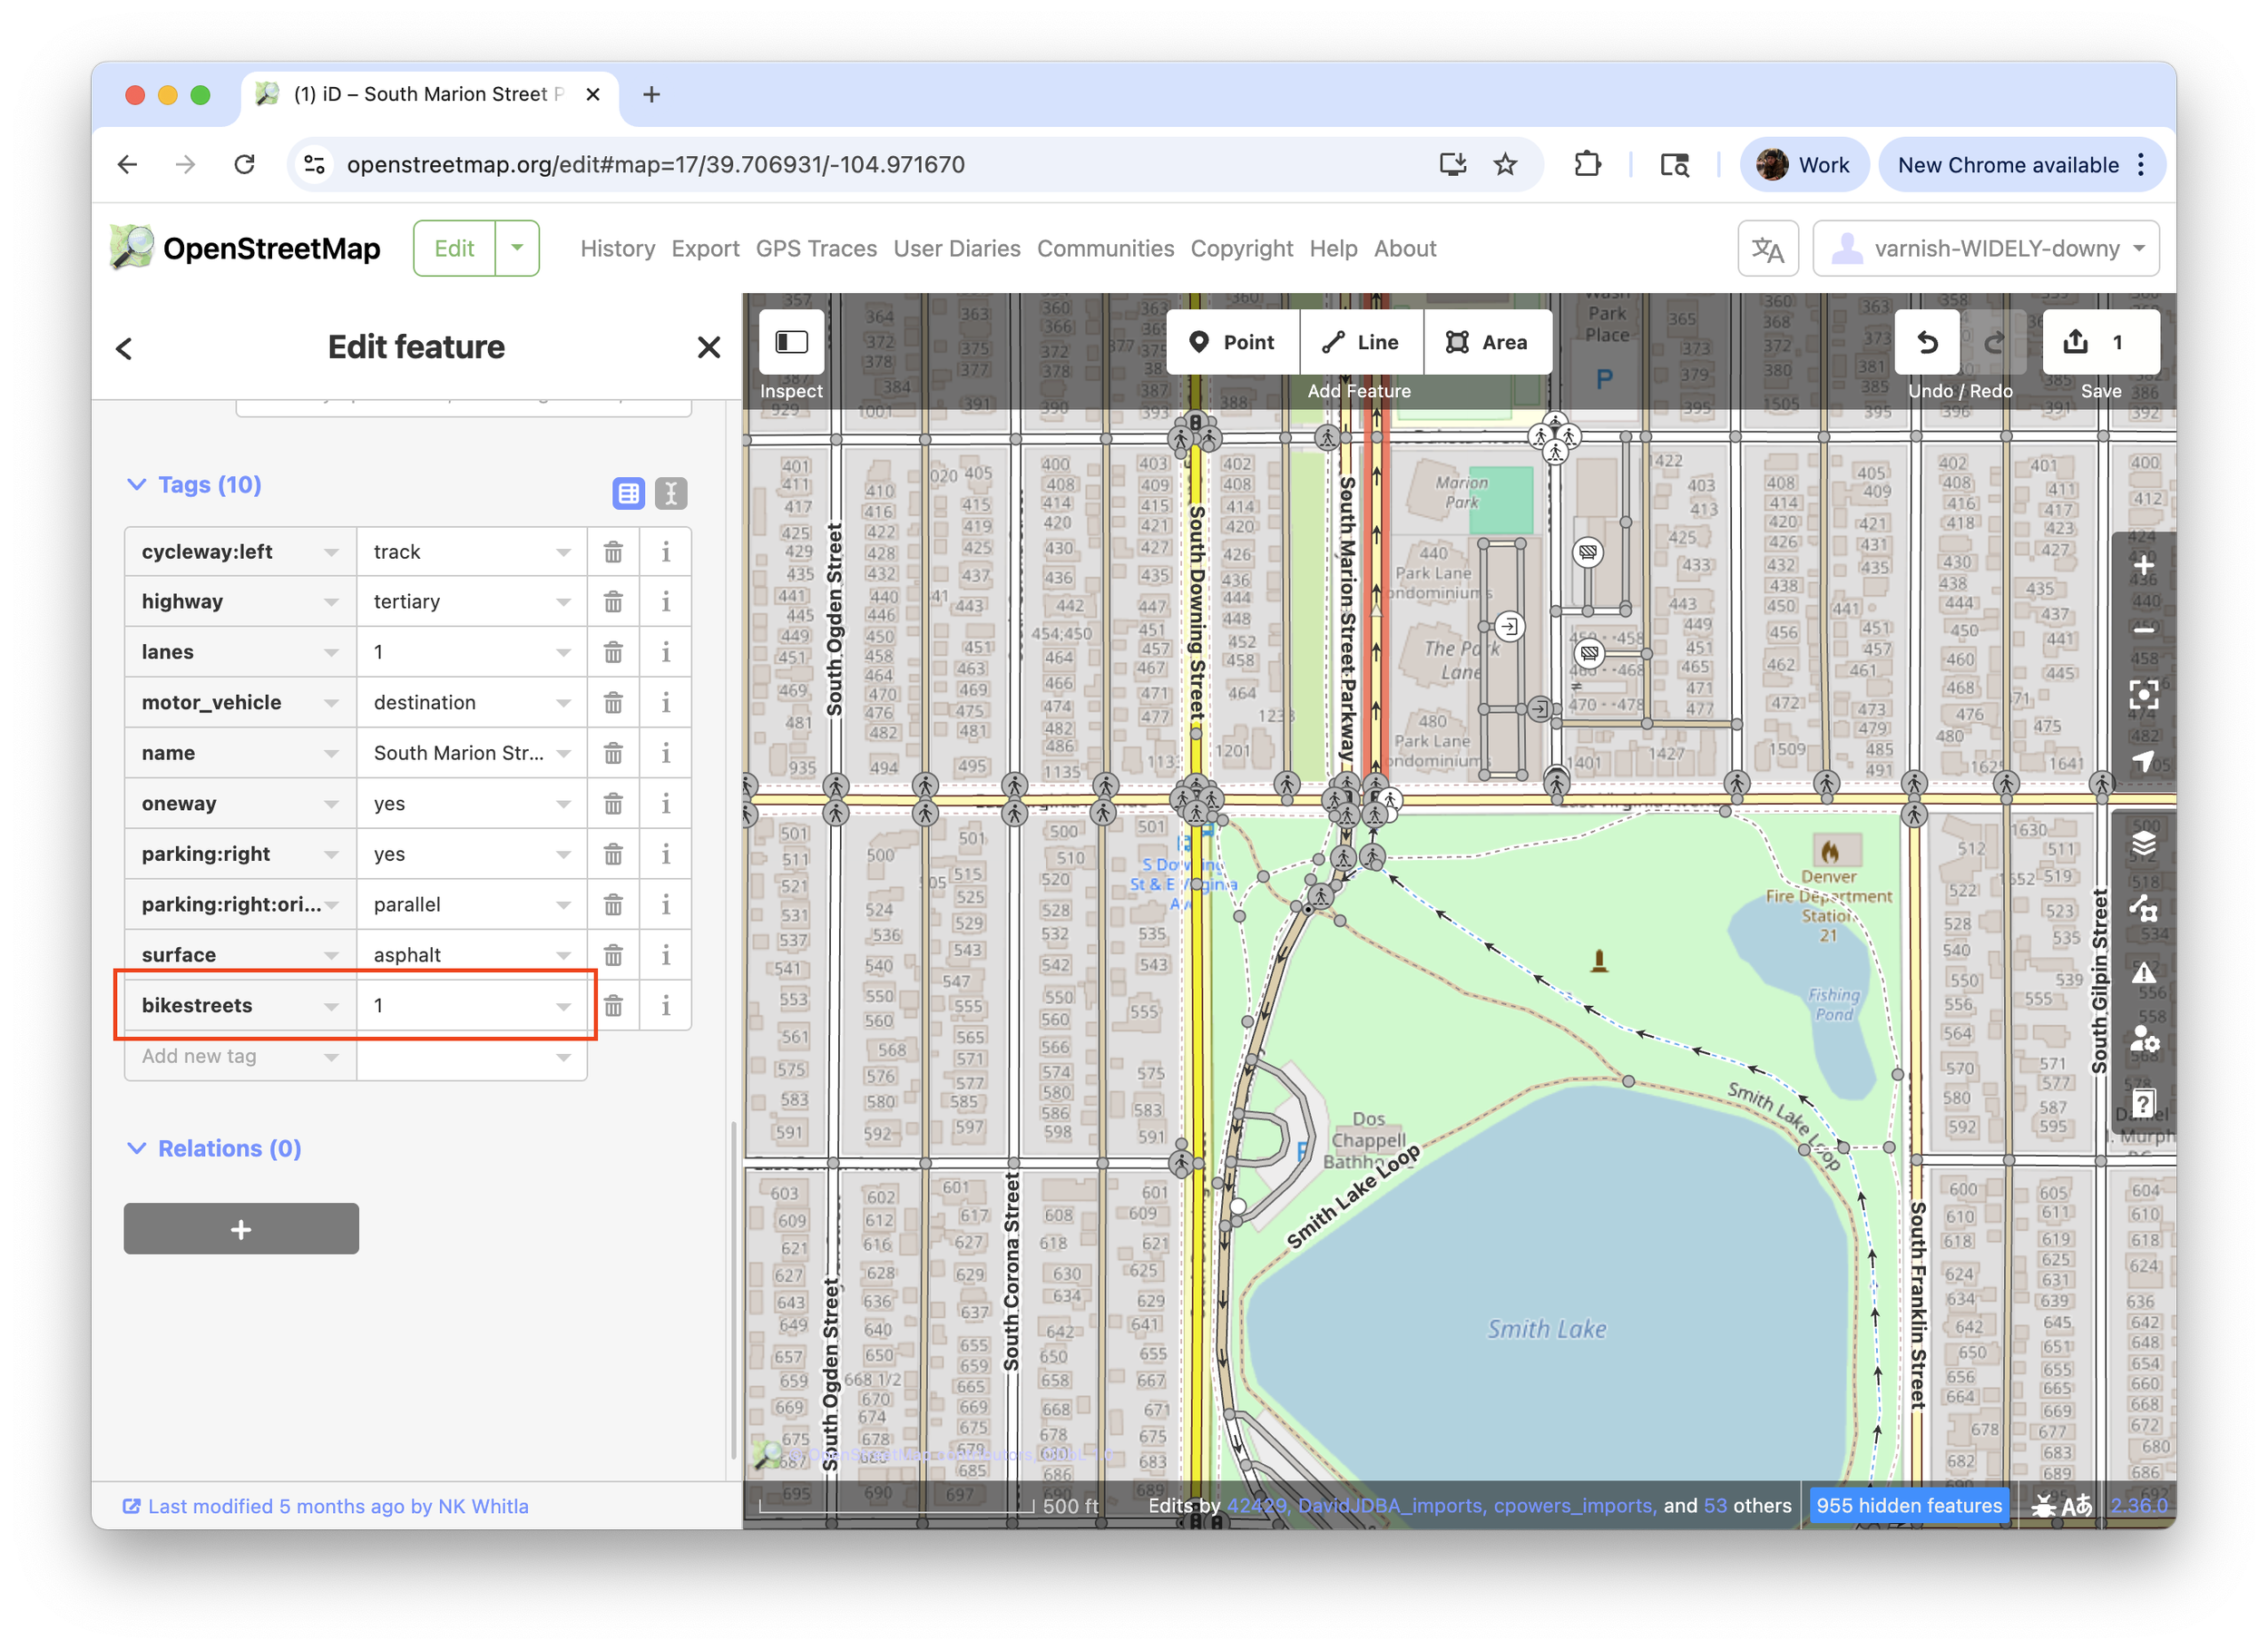Click the locate me arrow icon
The height and width of the screenshot is (1650, 2268).
point(2142,762)
